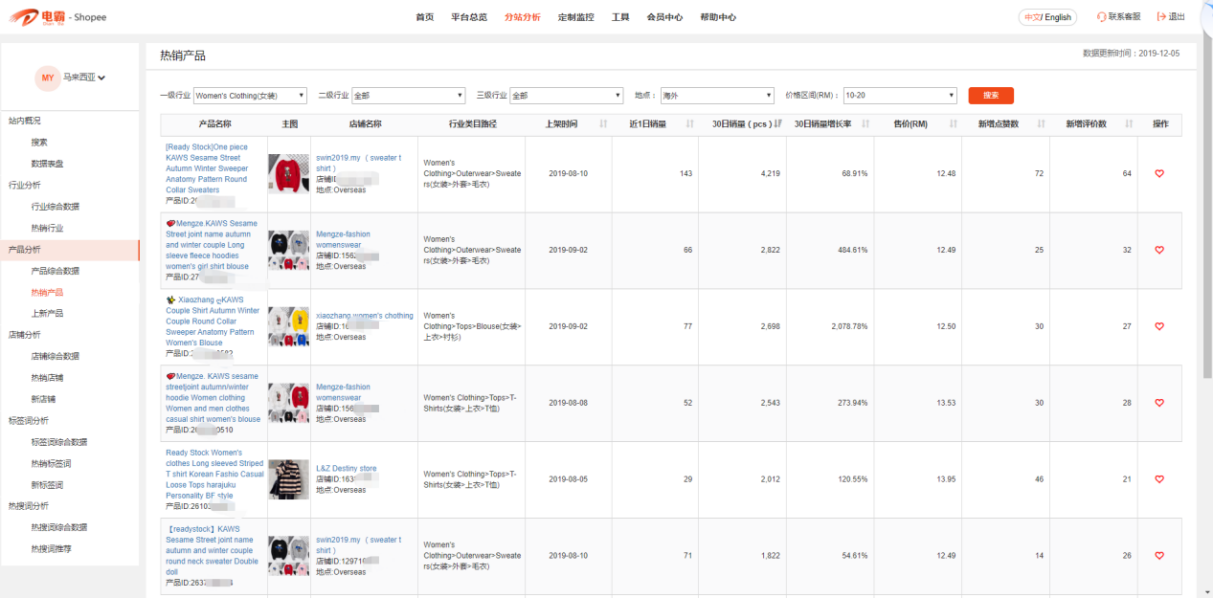Open the 价格区间(RM) 10-20 dropdown
The width and height of the screenshot is (1213, 598).
coord(900,96)
